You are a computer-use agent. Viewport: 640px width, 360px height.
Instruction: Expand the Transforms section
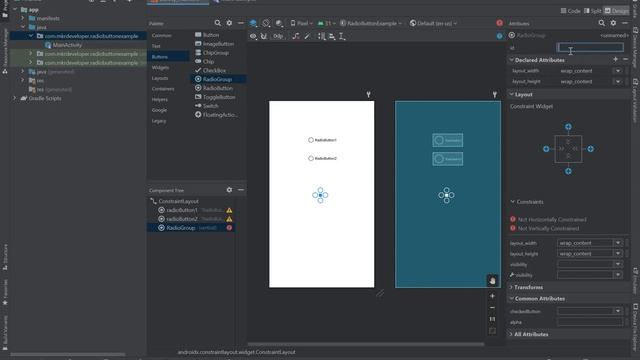coord(511,287)
